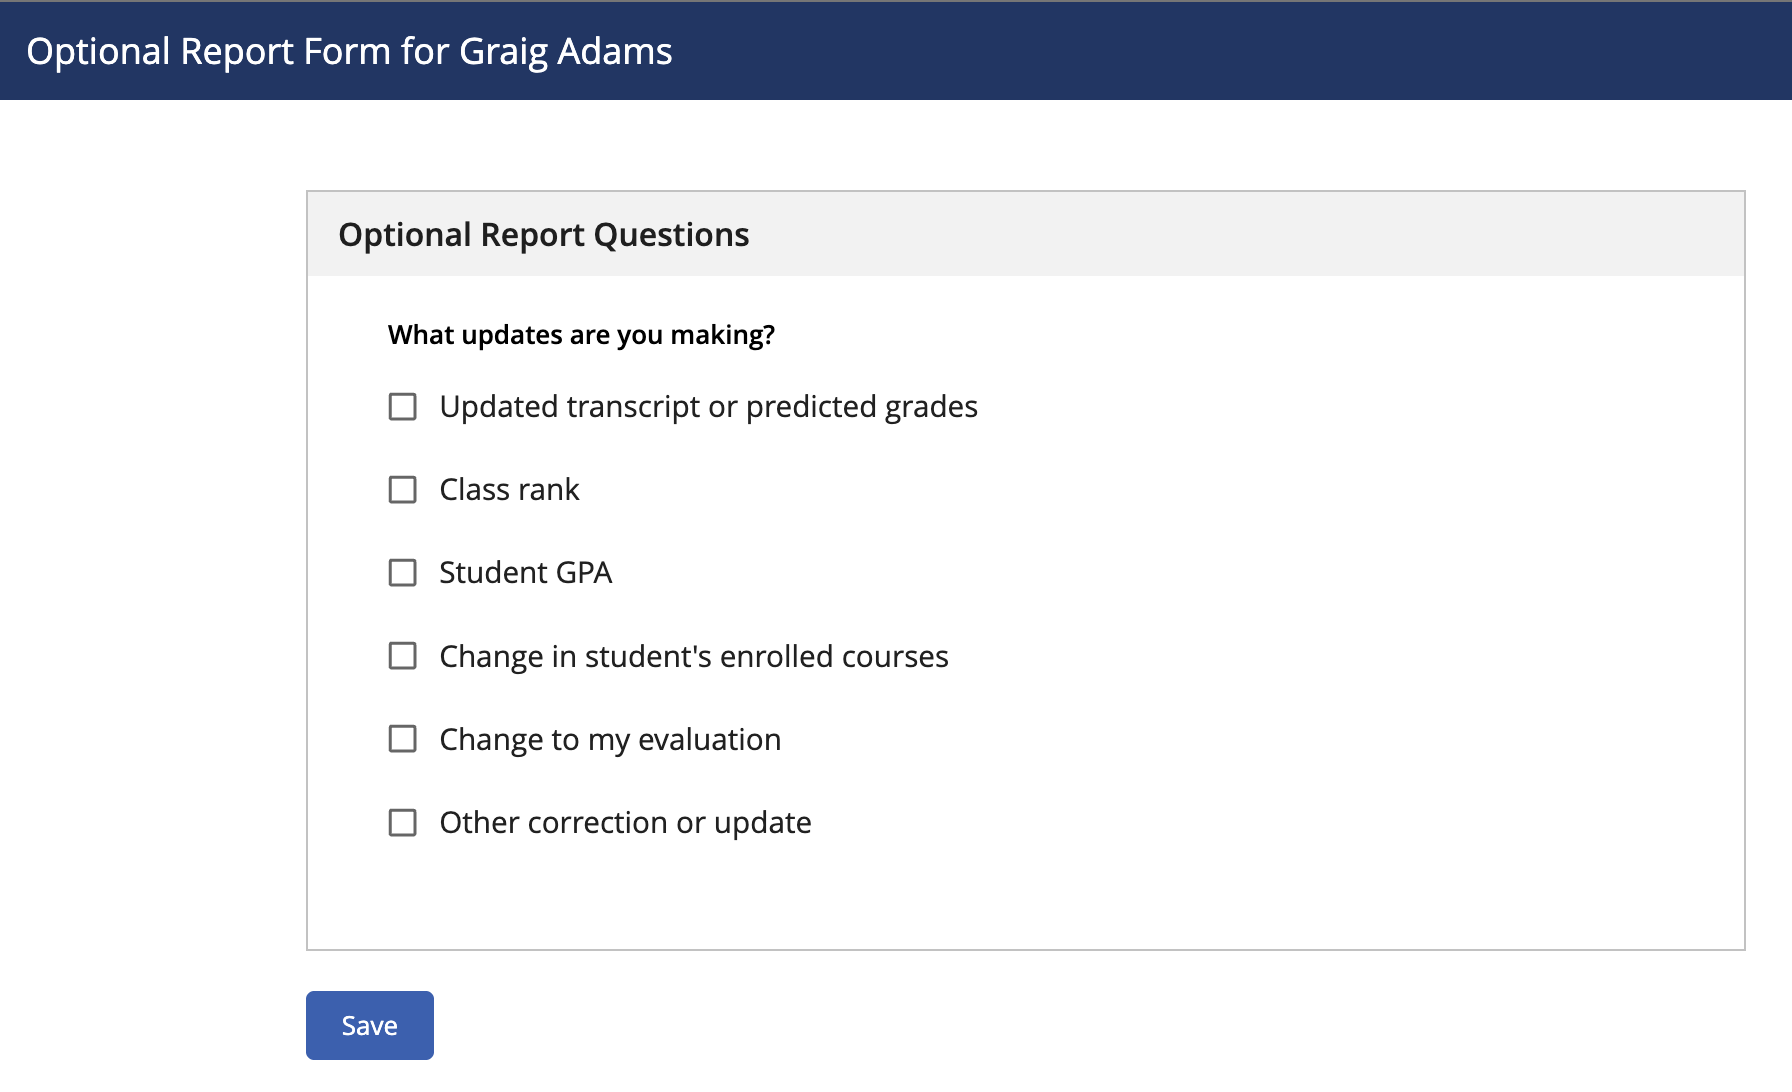
Task: Click the name 'Graig Adams' in the page title
Action: 566,52
